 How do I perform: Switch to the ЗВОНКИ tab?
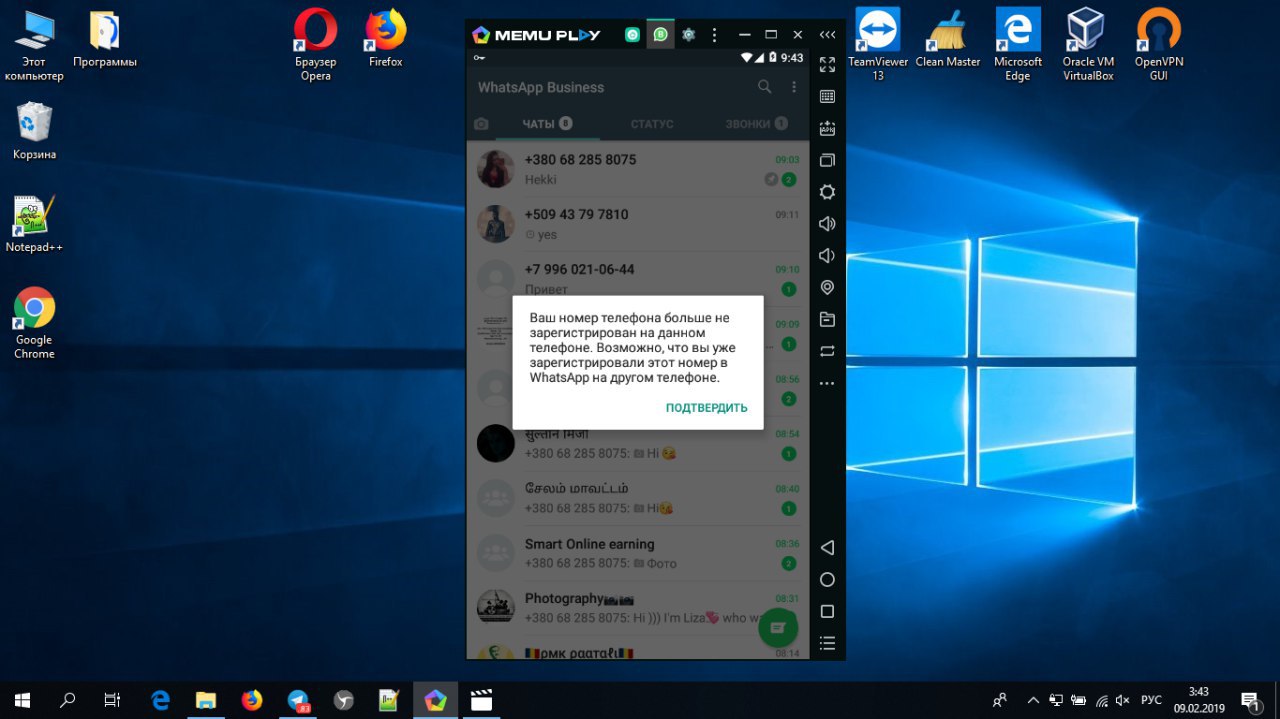[x=757, y=124]
